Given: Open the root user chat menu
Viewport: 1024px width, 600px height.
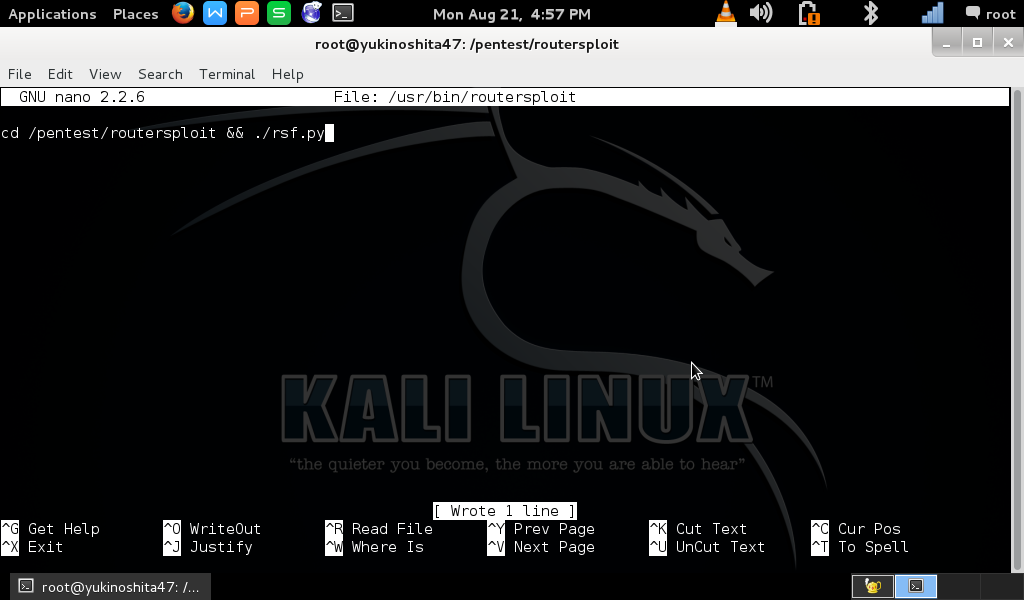Looking at the screenshot, I should (991, 14).
